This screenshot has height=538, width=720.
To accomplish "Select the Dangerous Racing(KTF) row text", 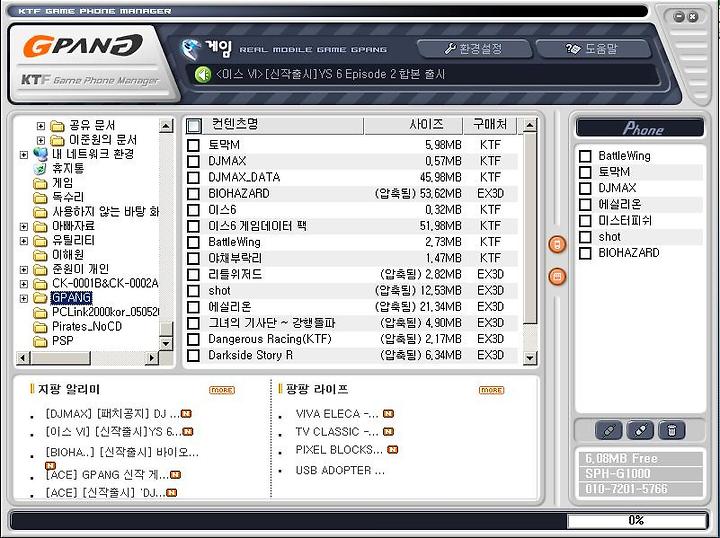I will click(x=270, y=339).
